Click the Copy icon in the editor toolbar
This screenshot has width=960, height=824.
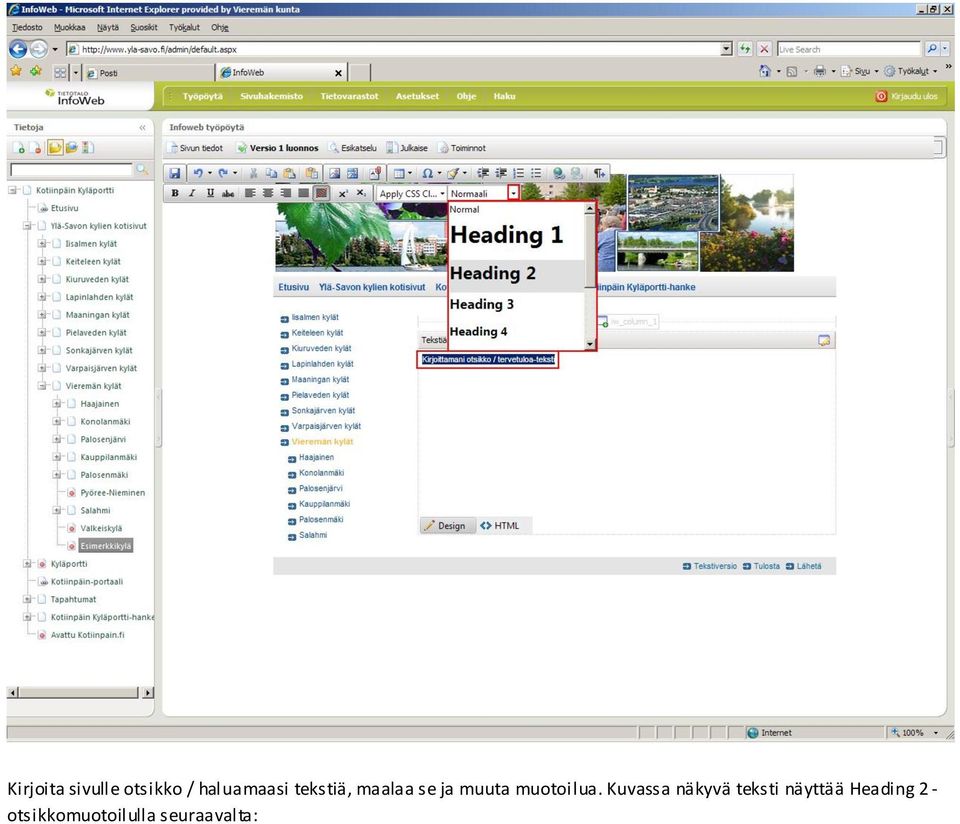point(271,173)
